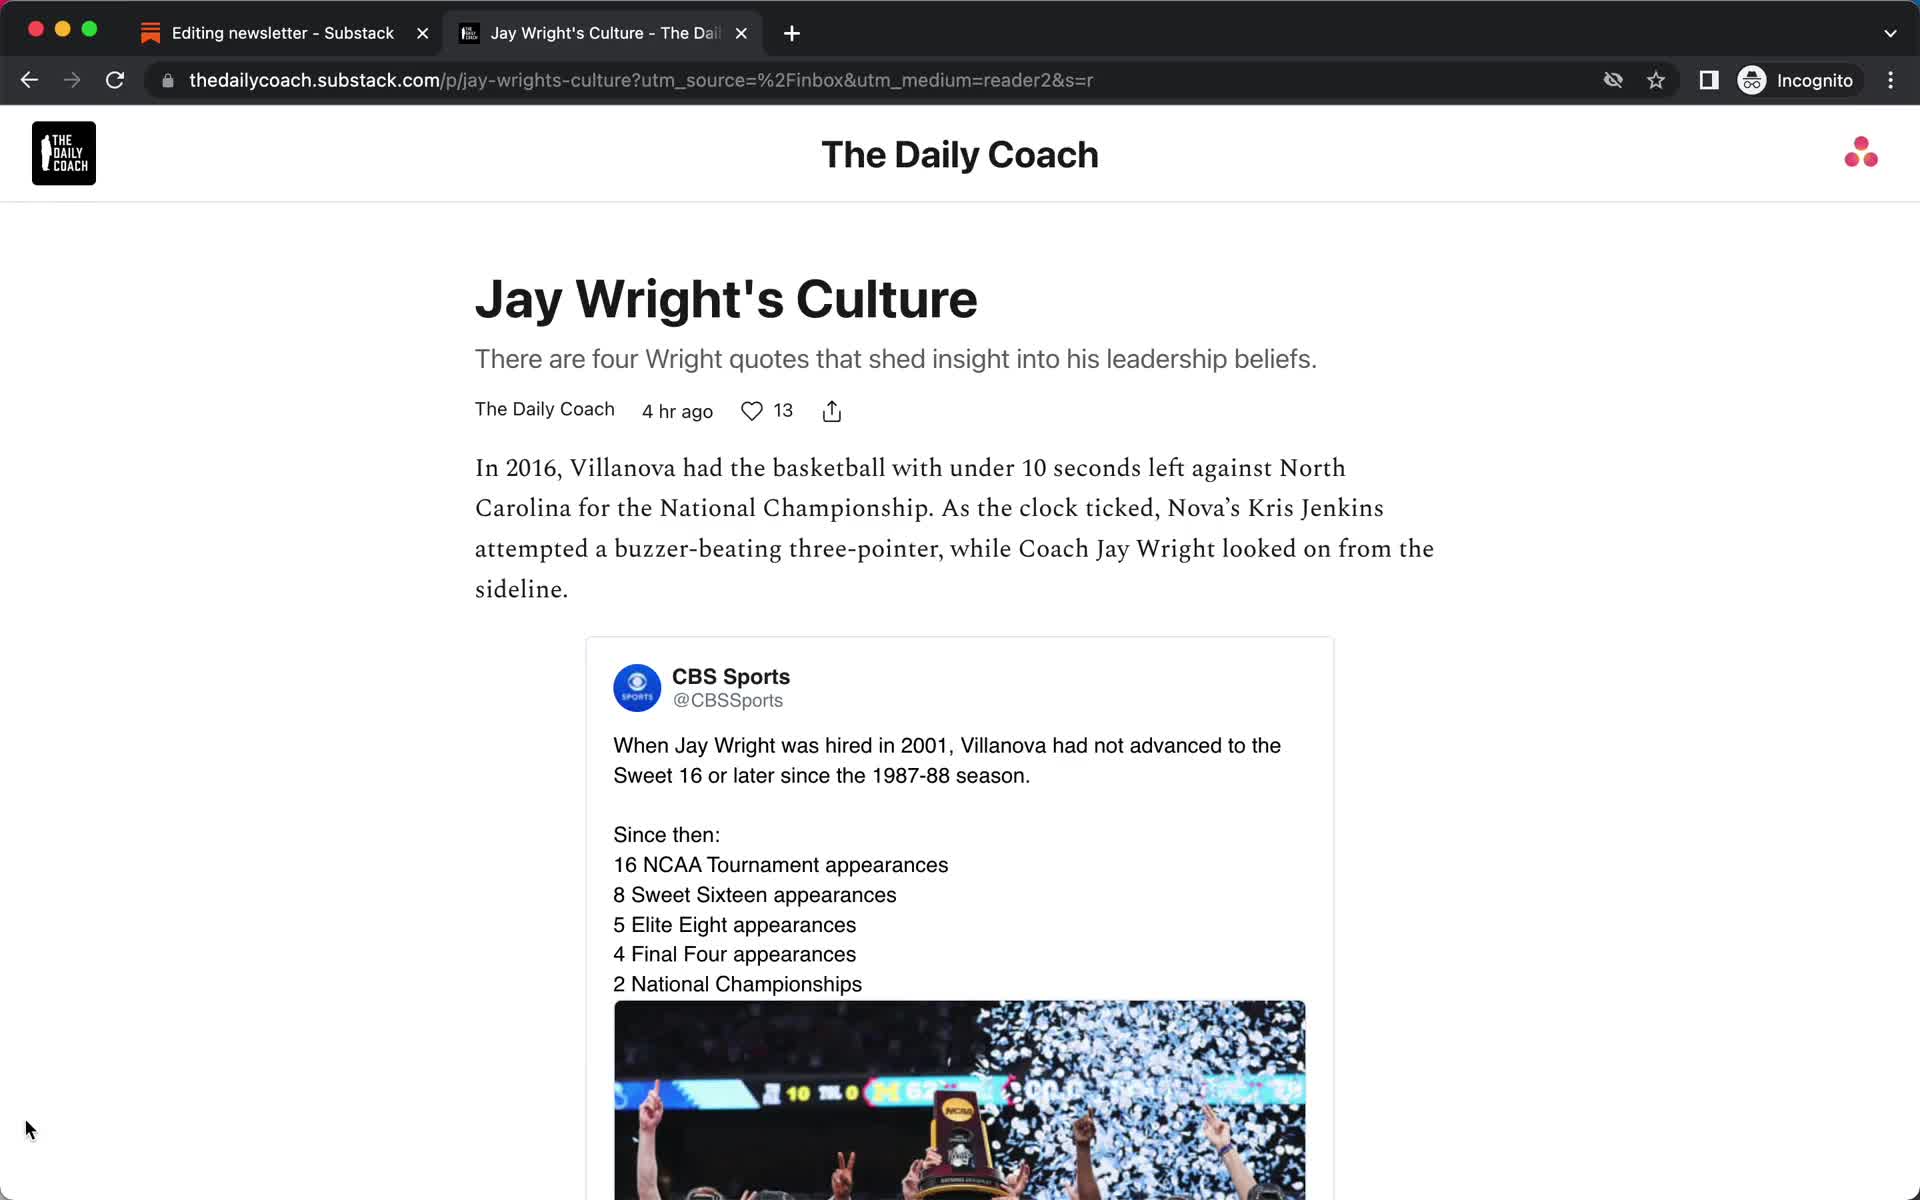Select the 'Editing newsletter - Substack' tab
The width and height of the screenshot is (1920, 1200).
point(283,32)
